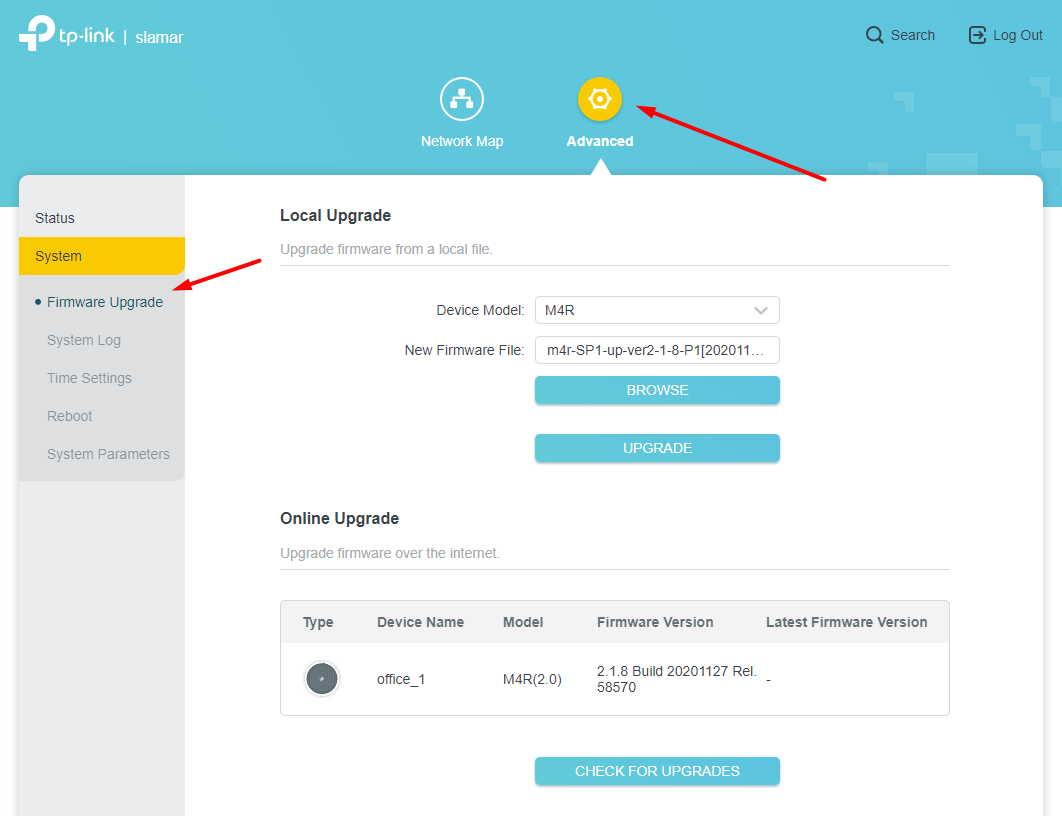
Task: Select the Advanced gear icon
Action: 600,100
